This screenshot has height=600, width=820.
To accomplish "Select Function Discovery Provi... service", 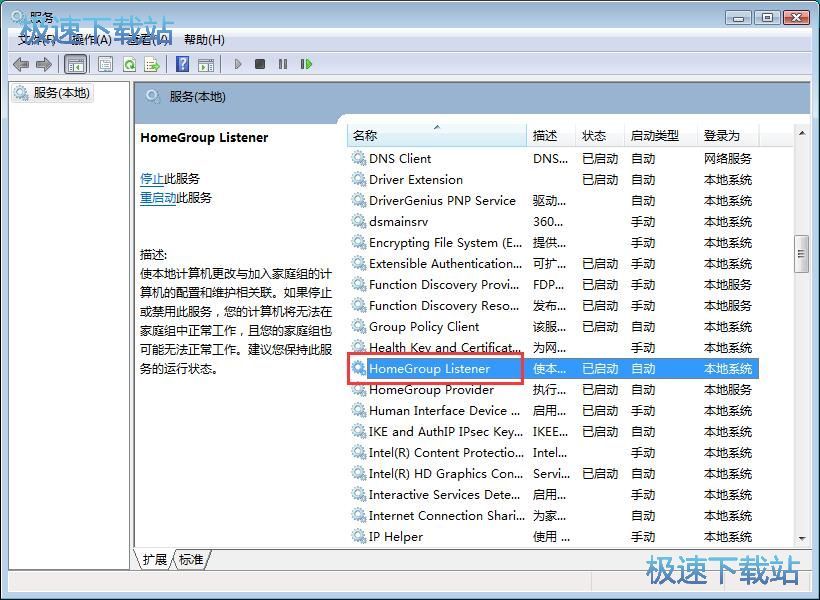I will (553, 285).
